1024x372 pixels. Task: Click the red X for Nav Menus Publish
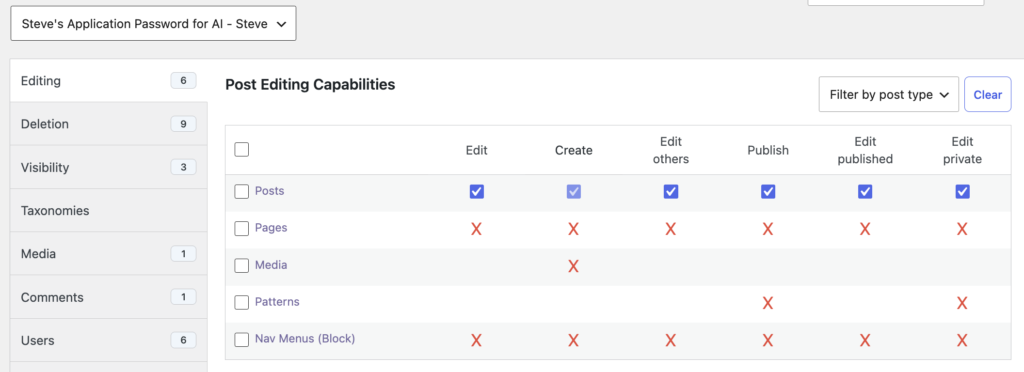pyautogui.click(x=768, y=340)
